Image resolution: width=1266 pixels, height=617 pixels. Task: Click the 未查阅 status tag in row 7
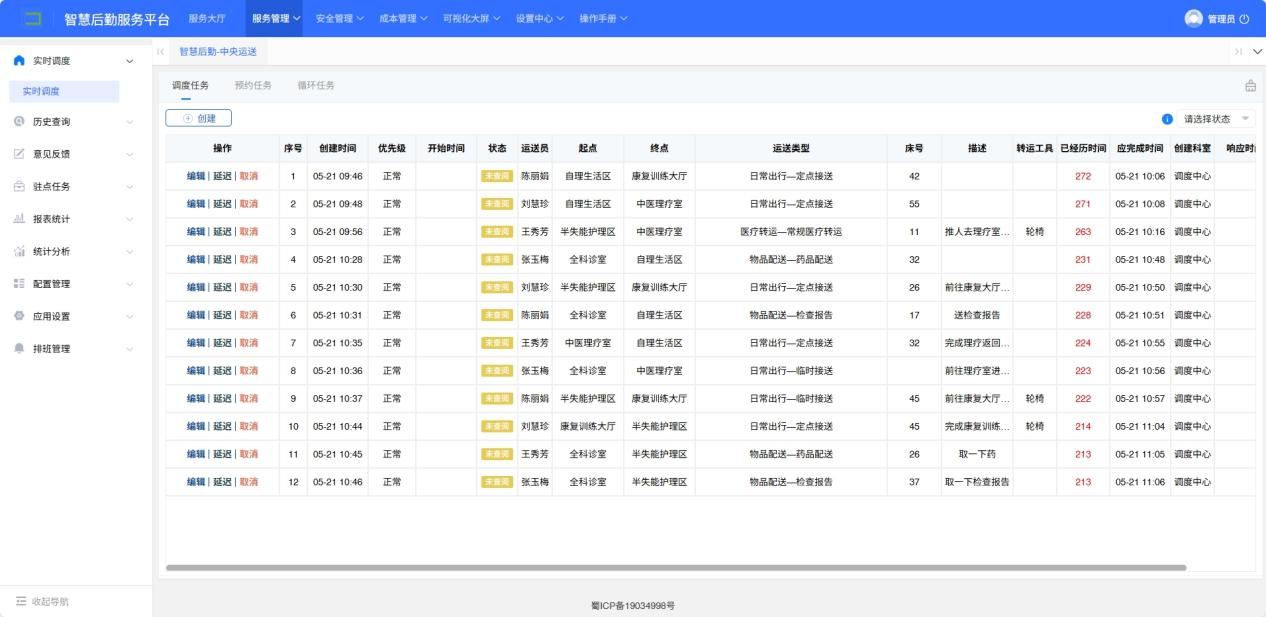click(x=497, y=343)
